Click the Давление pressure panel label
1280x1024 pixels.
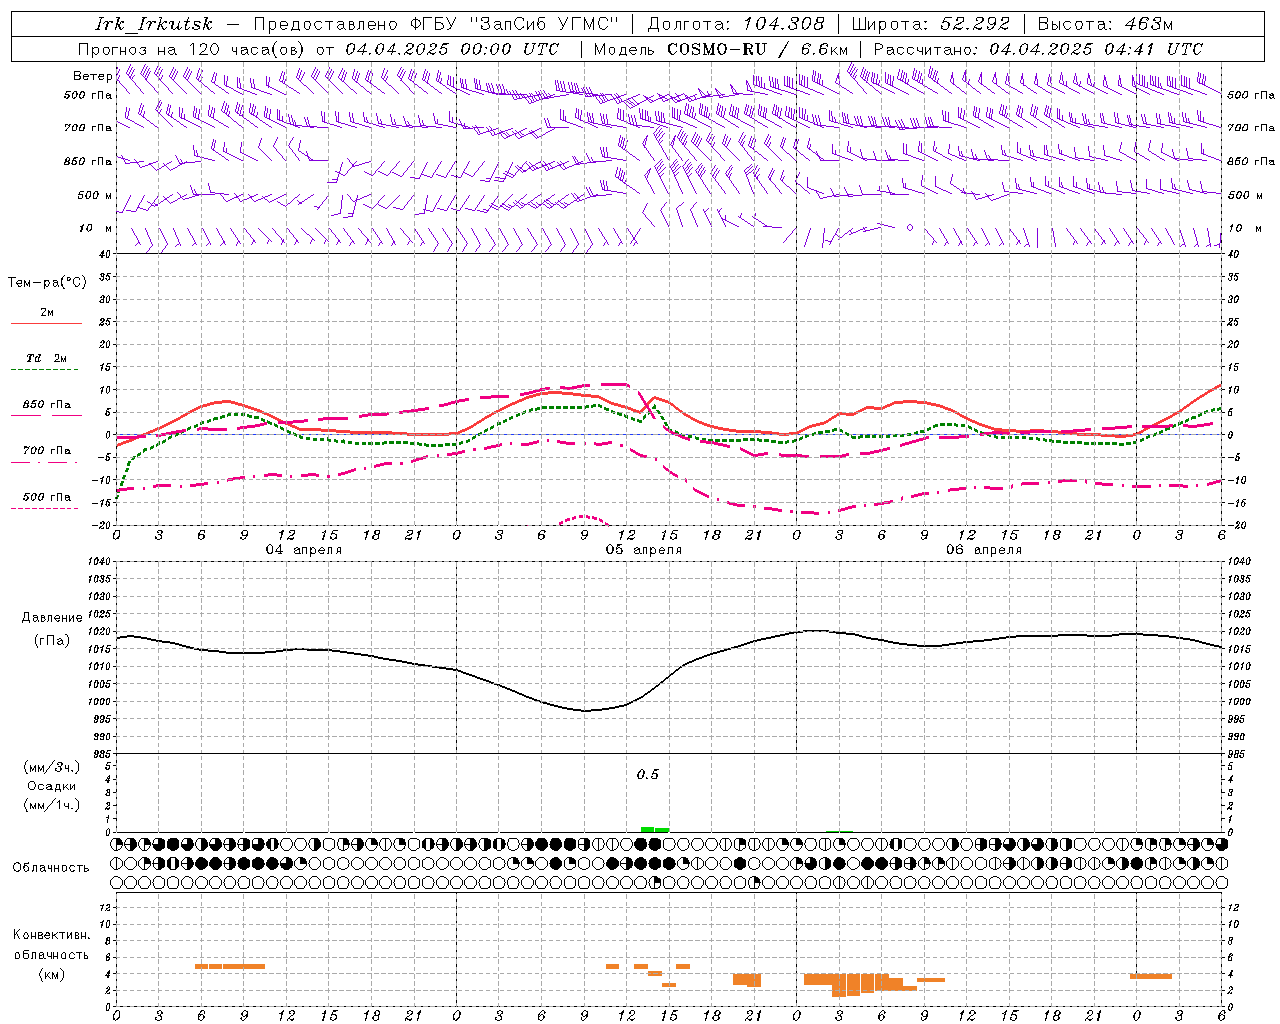pyautogui.click(x=52, y=618)
